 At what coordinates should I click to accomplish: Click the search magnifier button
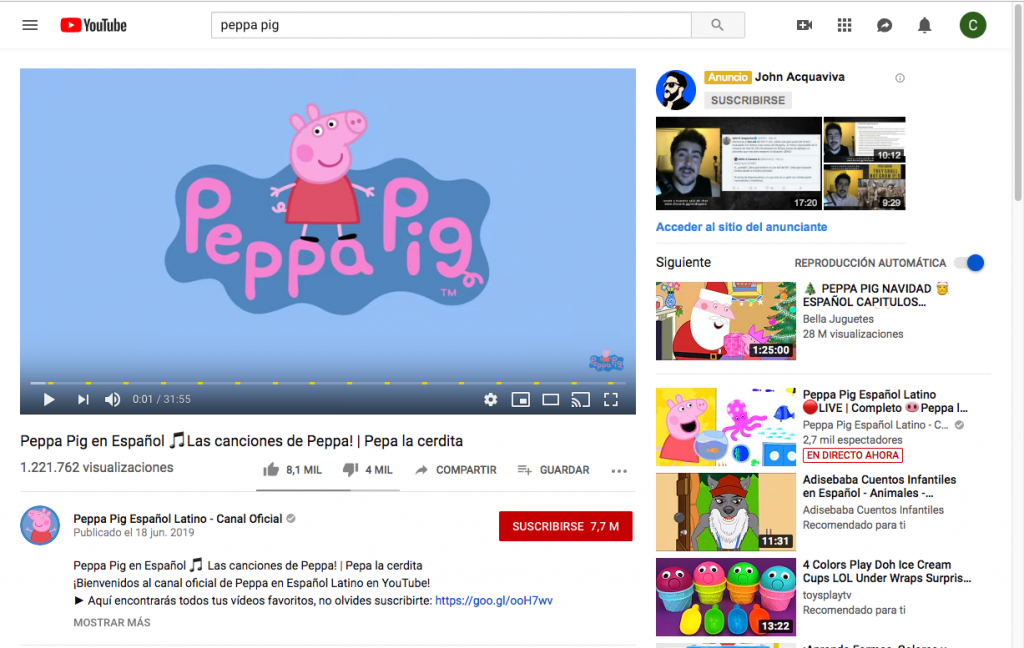[716, 25]
